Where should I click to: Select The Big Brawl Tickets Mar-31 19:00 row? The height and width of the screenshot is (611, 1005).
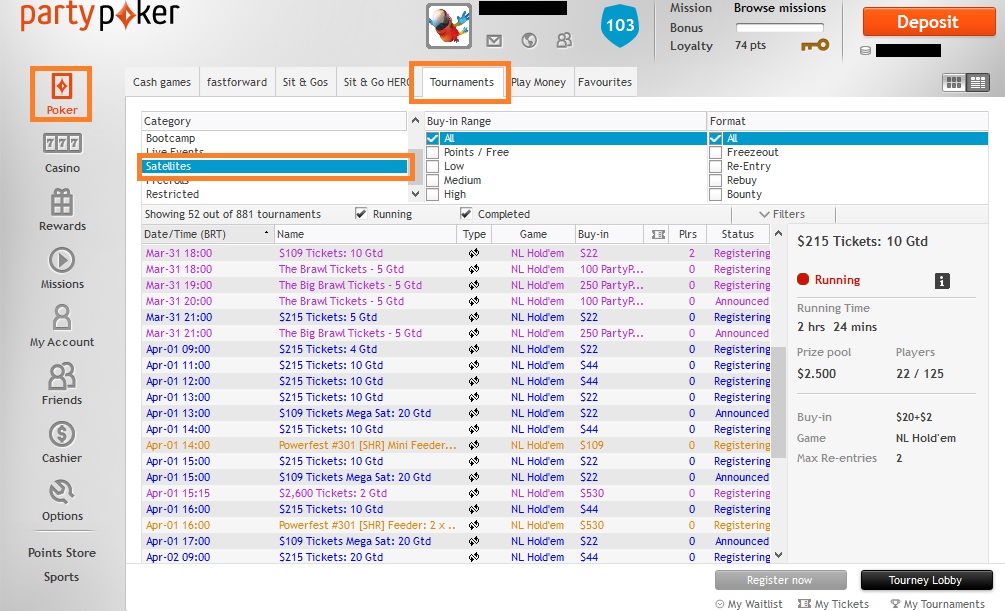(456, 285)
